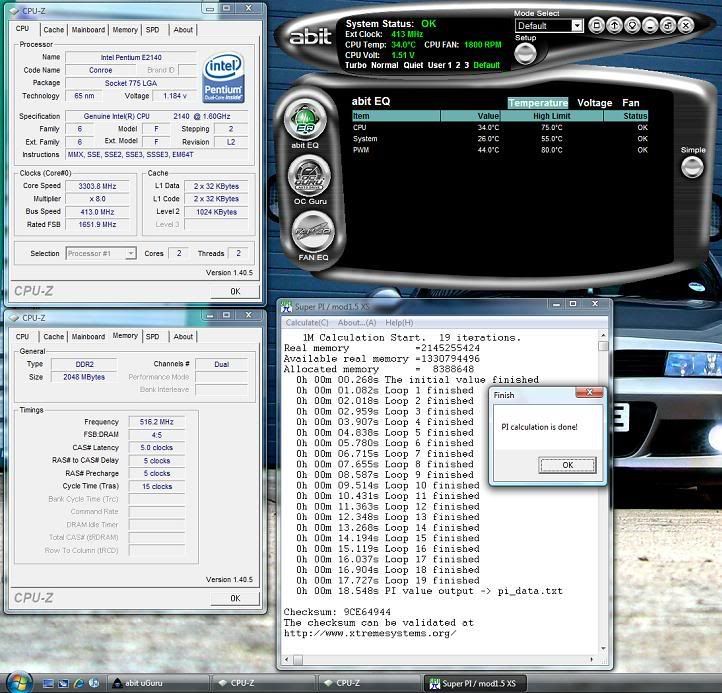Viewport: 722px width, 693px height.
Task: Click the Bus Speed 413.0 MHz value
Action: [x=97, y=212]
